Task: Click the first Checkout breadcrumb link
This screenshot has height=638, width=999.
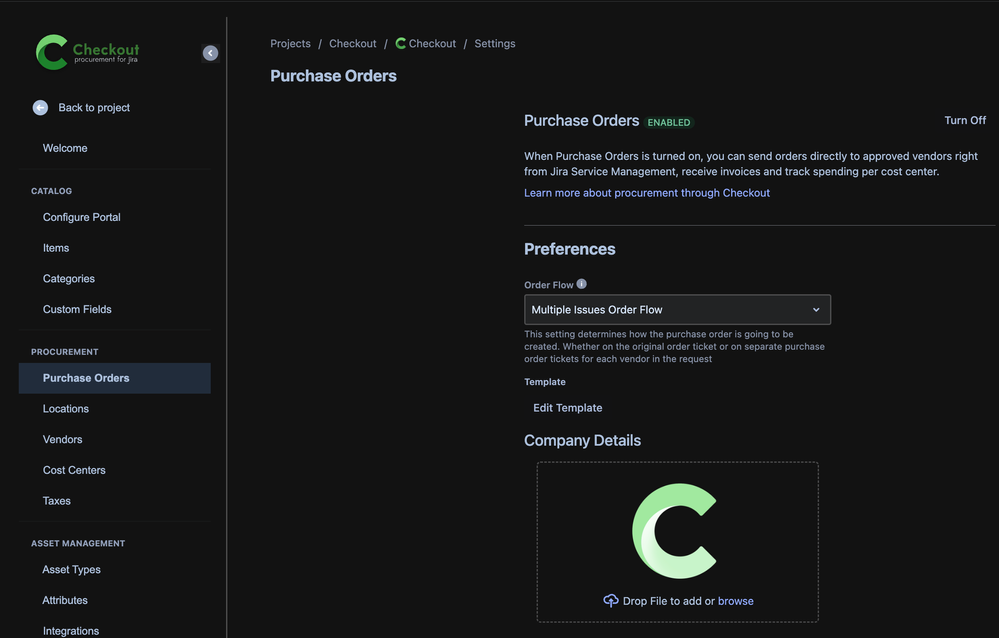Action: click(352, 43)
